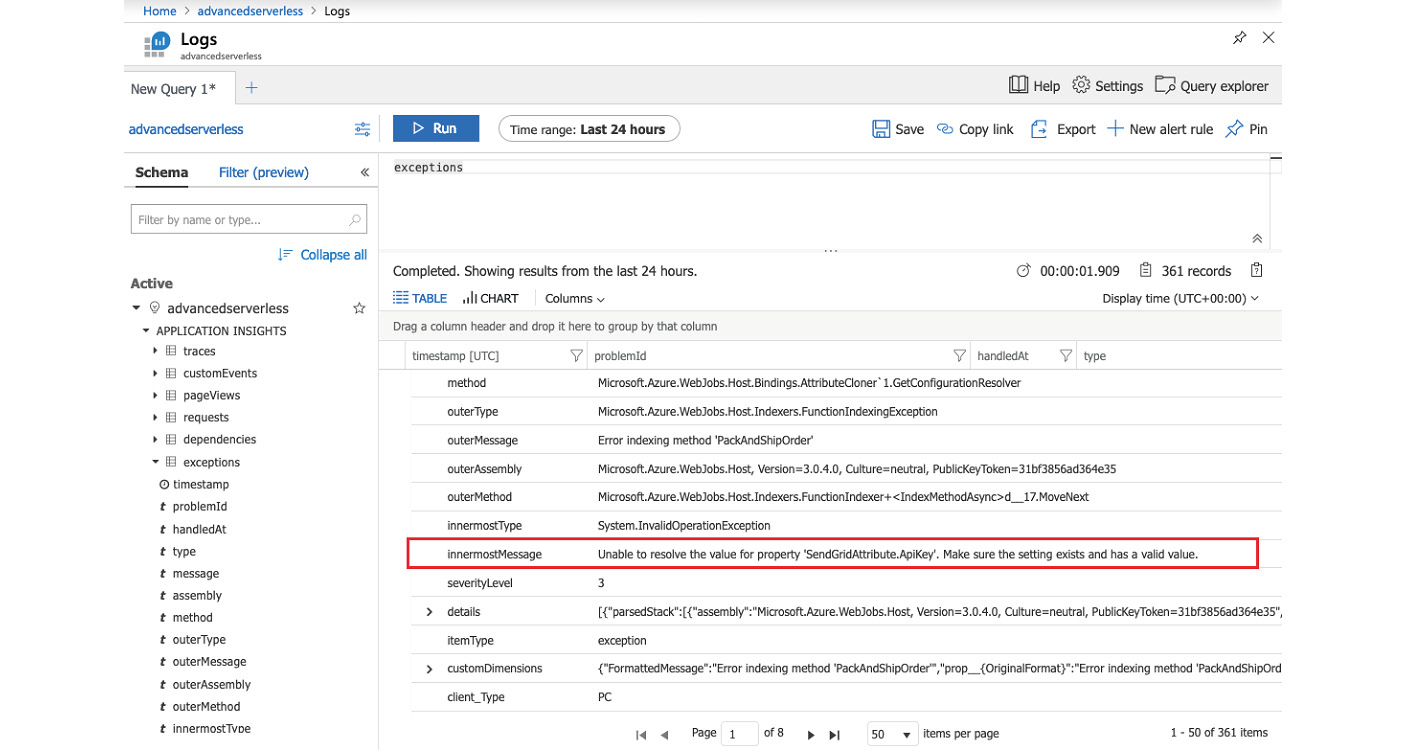Select the handledAt schema field
The image size is (1406, 750).
tap(199, 529)
